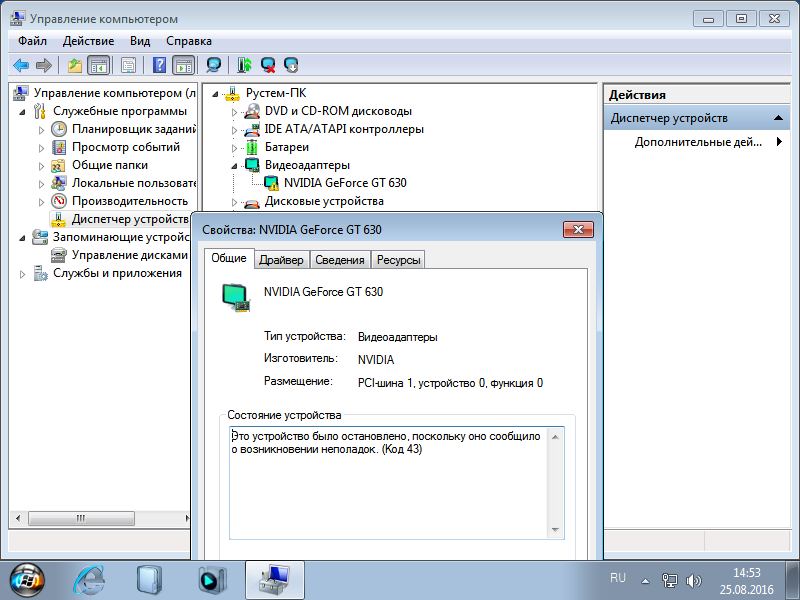Open the Справка menu

(x=189, y=41)
